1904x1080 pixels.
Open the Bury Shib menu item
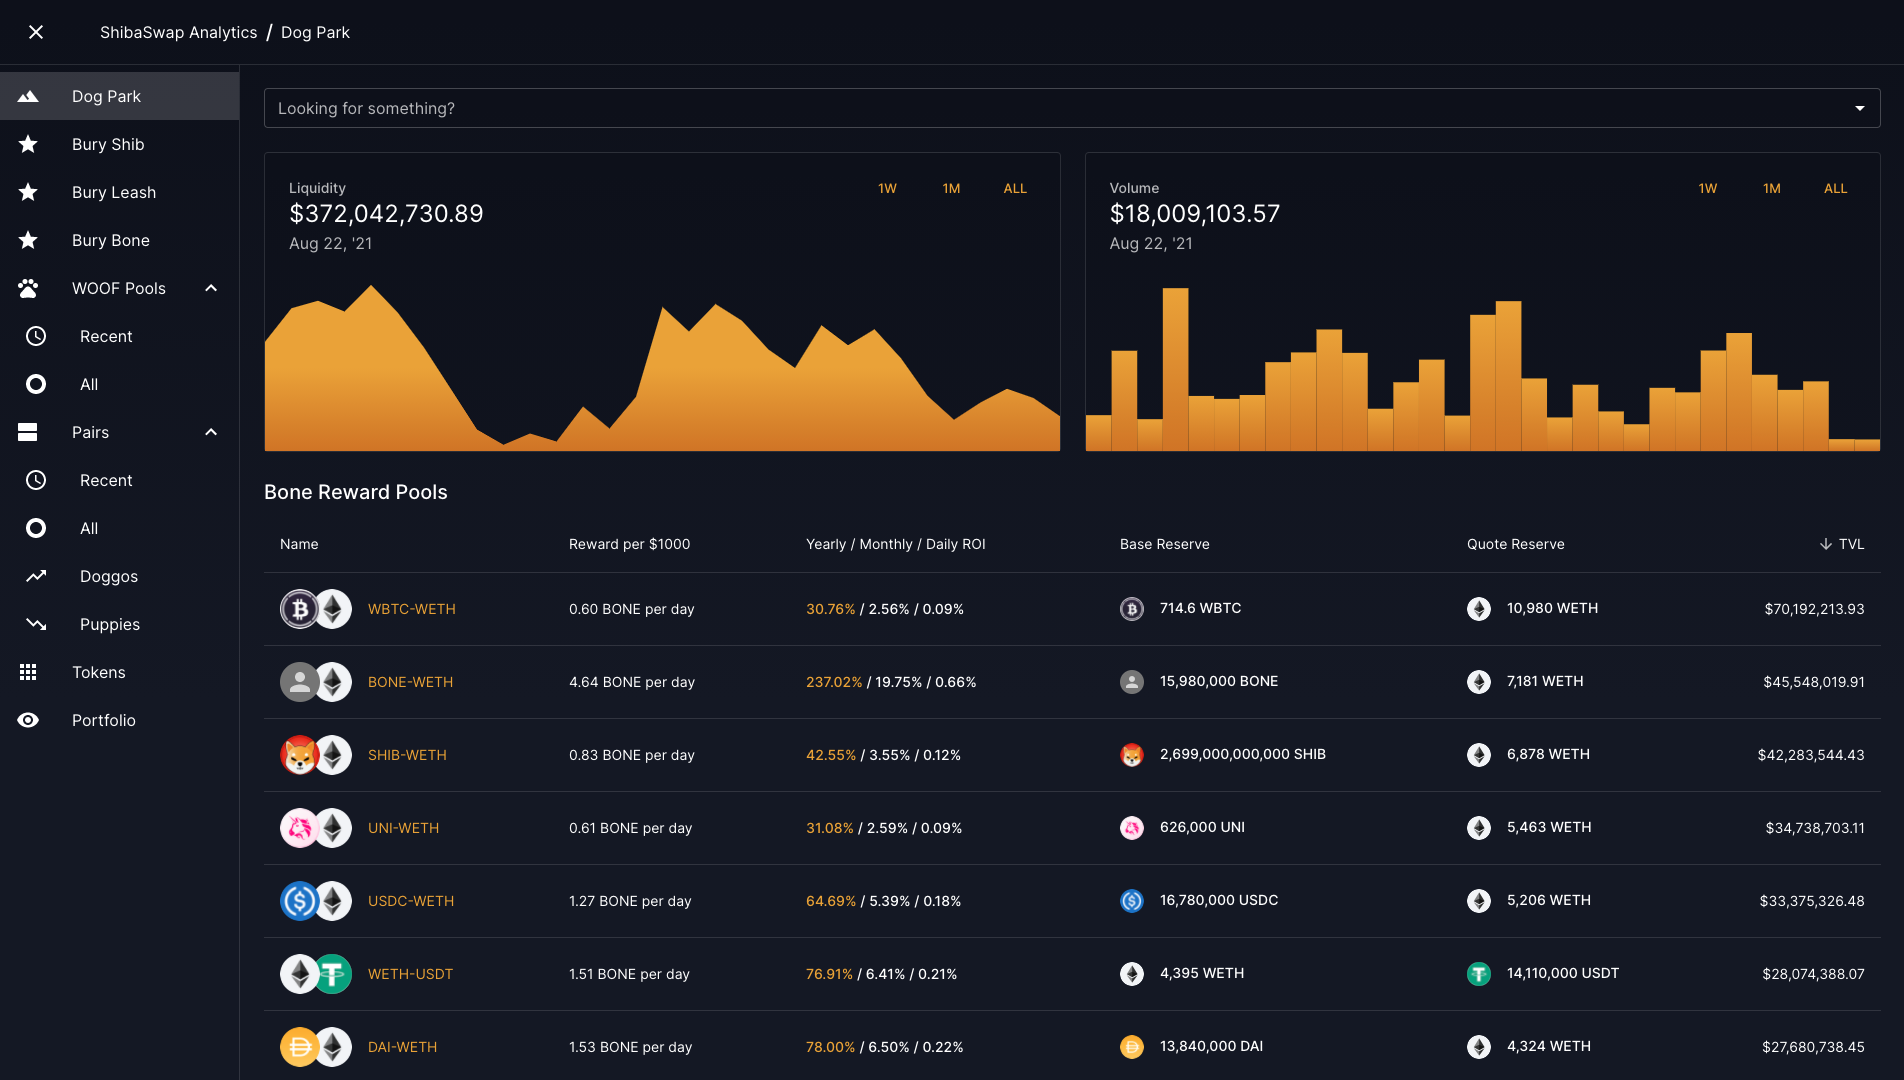(120, 144)
